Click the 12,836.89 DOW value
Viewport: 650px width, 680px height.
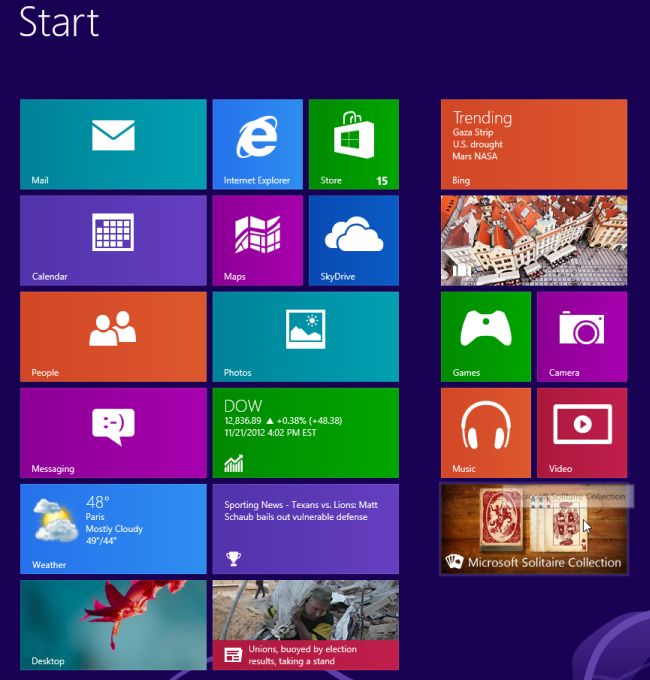(243, 421)
